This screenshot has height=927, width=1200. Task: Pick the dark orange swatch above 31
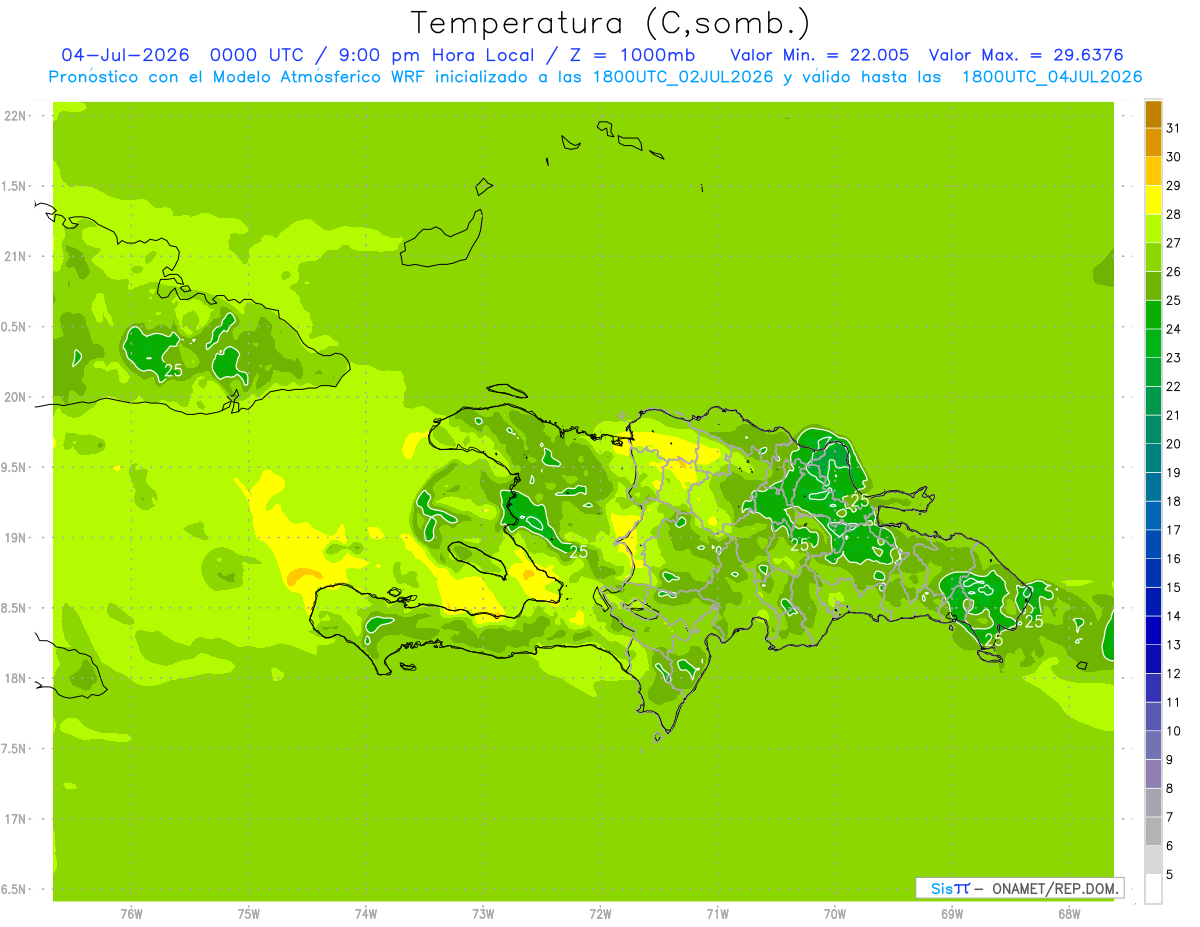pos(1153,113)
